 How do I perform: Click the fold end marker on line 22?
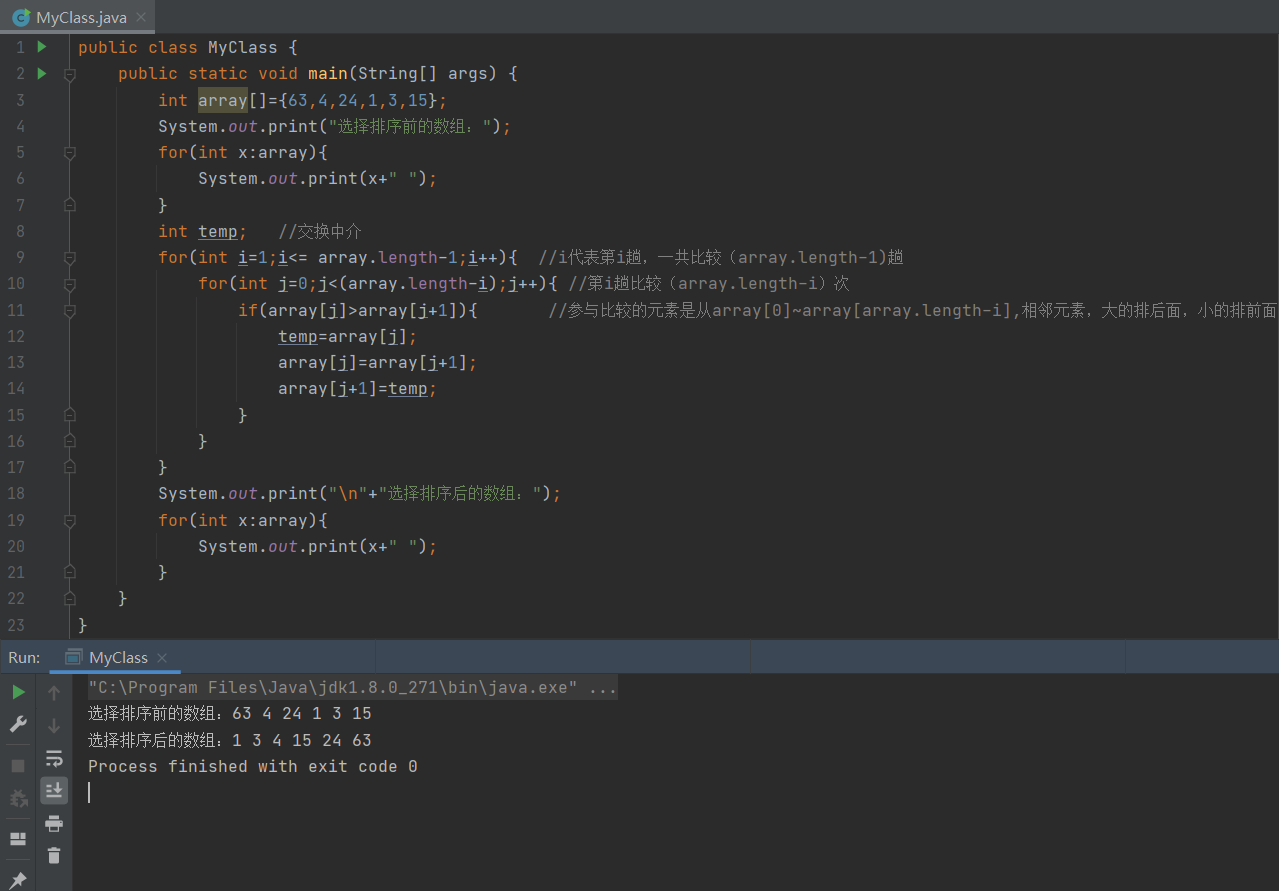[x=69, y=598]
